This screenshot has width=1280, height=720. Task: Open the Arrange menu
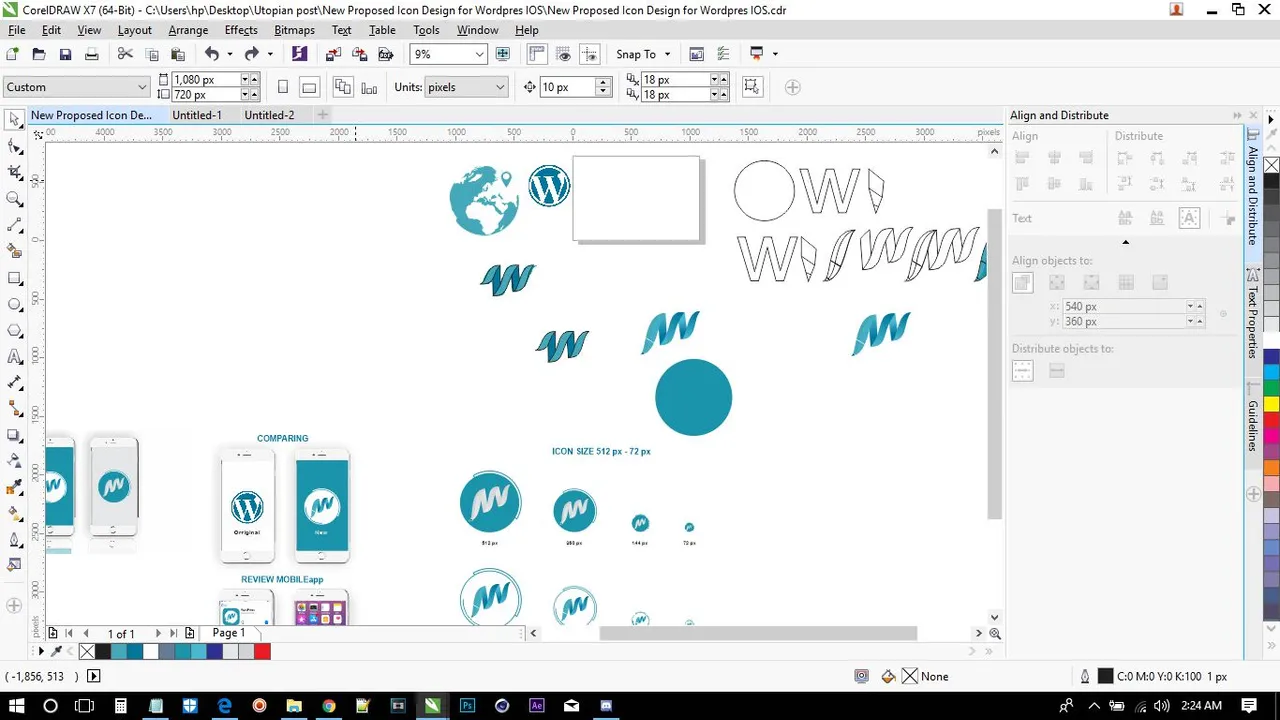point(188,30)
